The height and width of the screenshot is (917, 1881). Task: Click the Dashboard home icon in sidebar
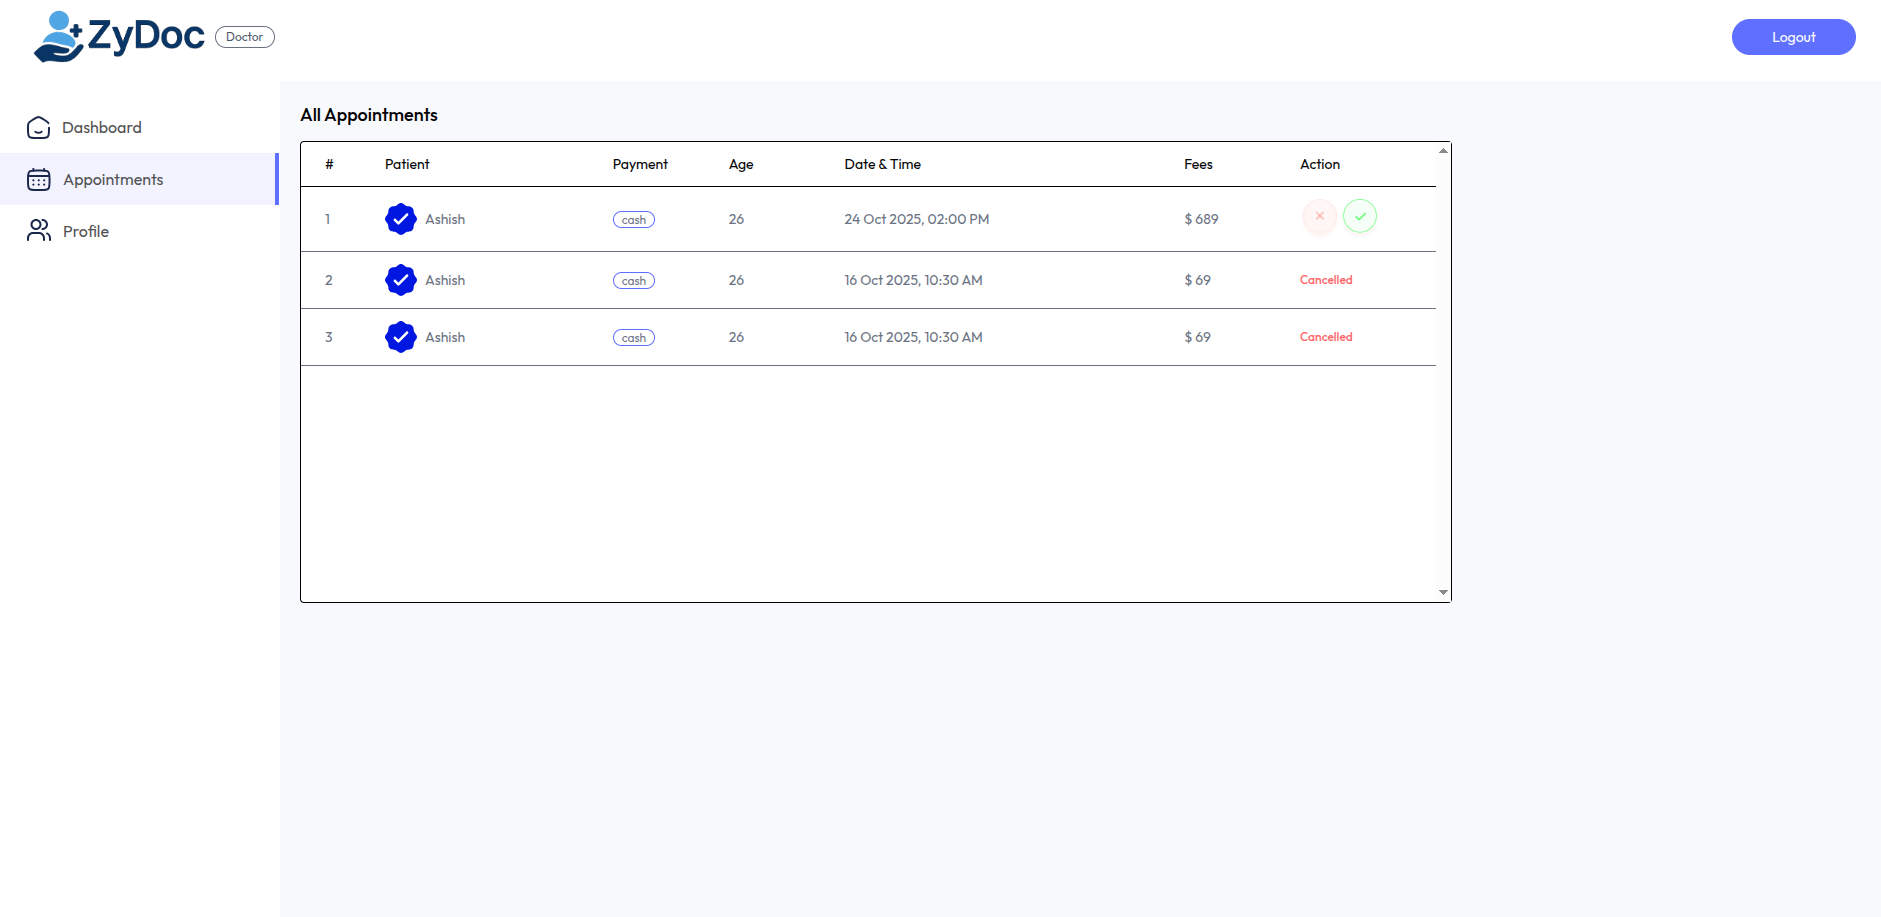pyautogui.click(x=39, y=128)
